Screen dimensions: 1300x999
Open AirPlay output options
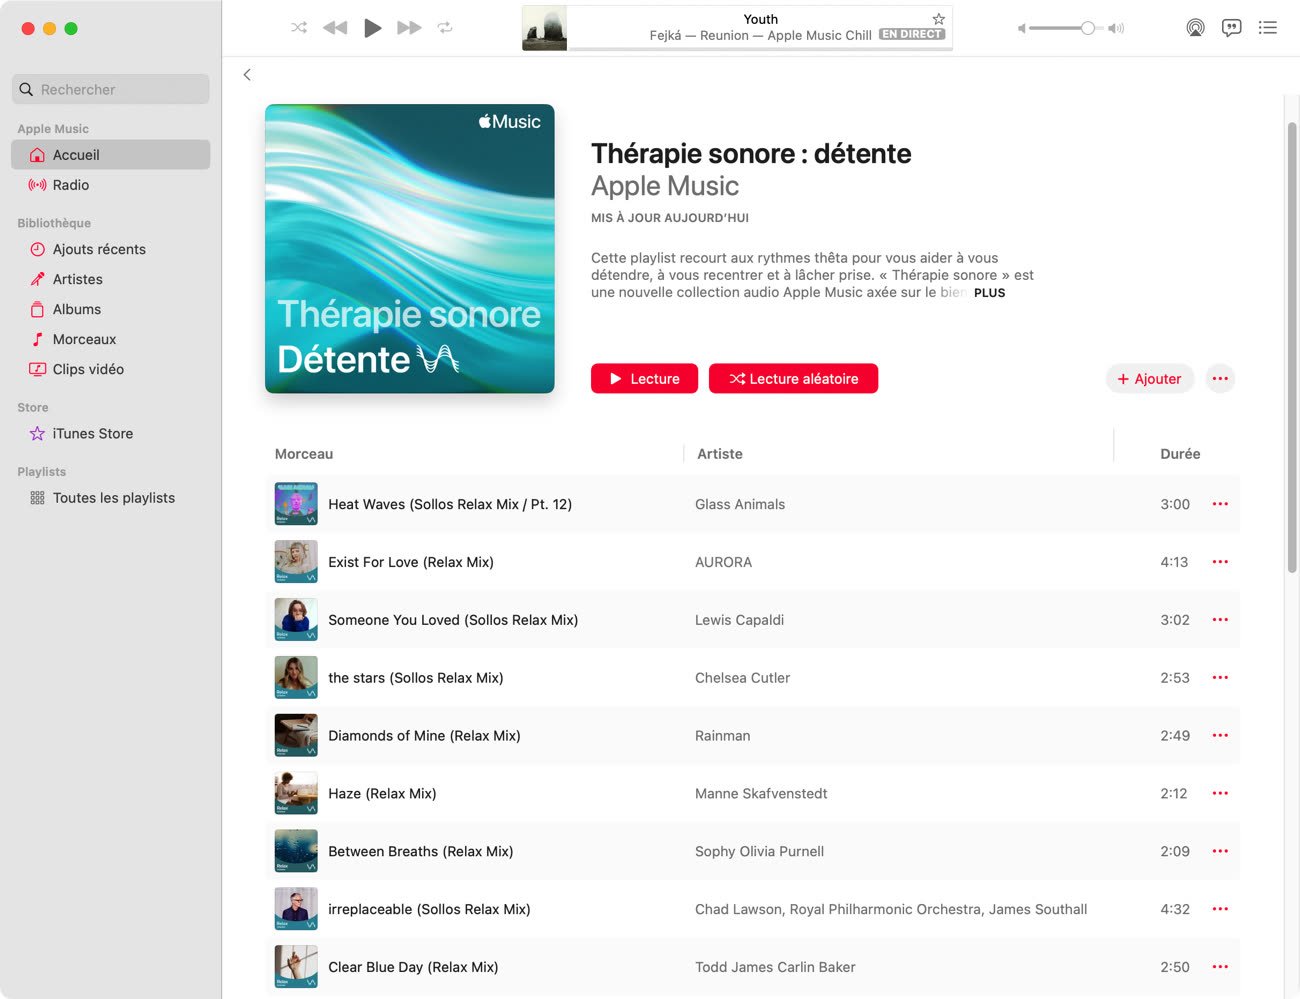[1195, 28]
